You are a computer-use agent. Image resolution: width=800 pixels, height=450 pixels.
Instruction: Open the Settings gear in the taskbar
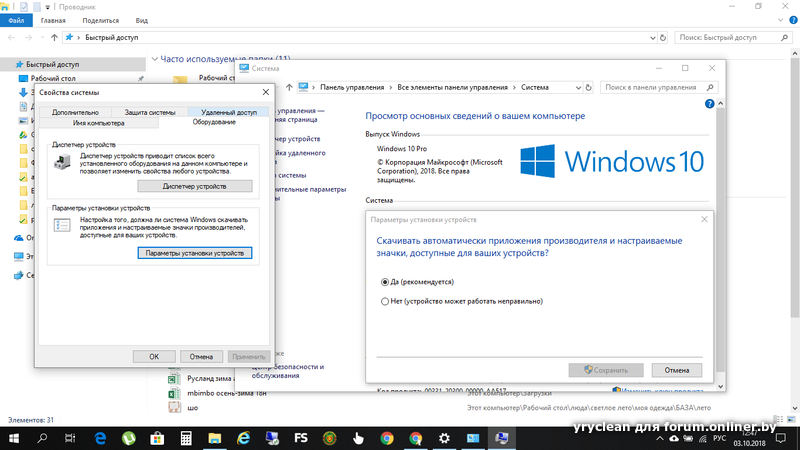point(445,438)
